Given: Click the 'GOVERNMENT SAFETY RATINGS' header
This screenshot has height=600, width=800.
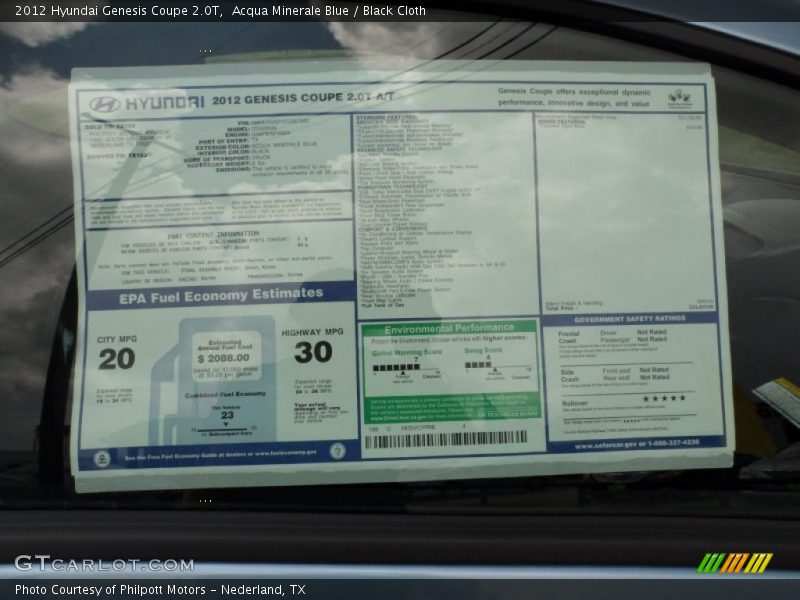Looking at the screenshot, I should 630,319.
